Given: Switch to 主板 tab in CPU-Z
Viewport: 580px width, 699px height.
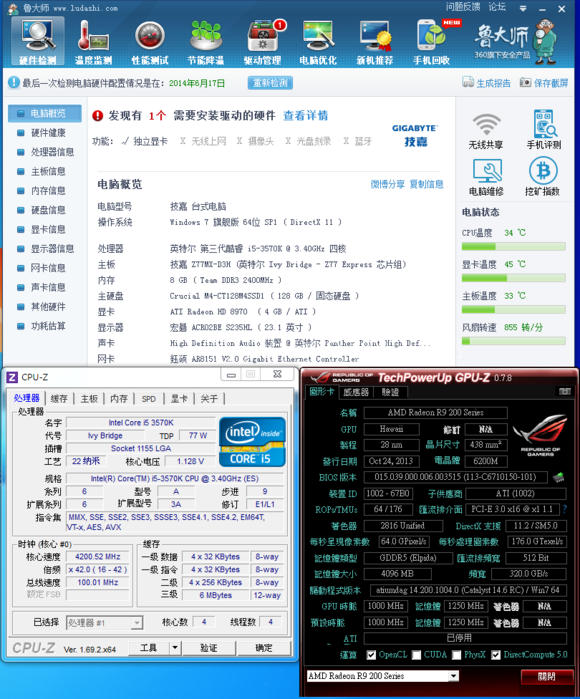Looking at the screenshot, I should tap(89, 399).
